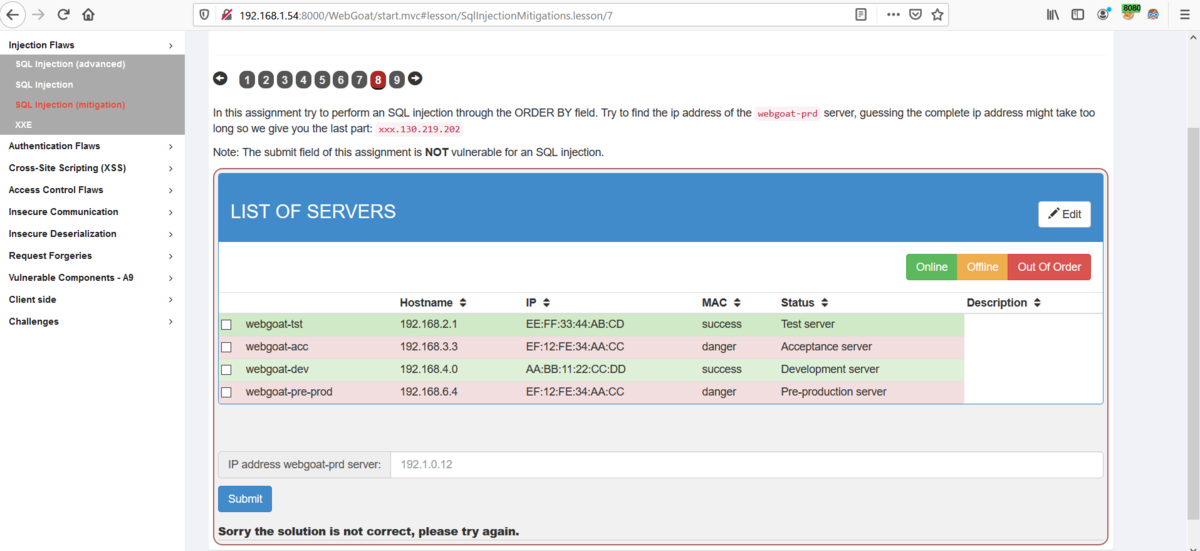Image resolution: width=1200 pixels, height=551 pixels.
Task: Open Firefox account icon
Action: [x=1104, y=15]
